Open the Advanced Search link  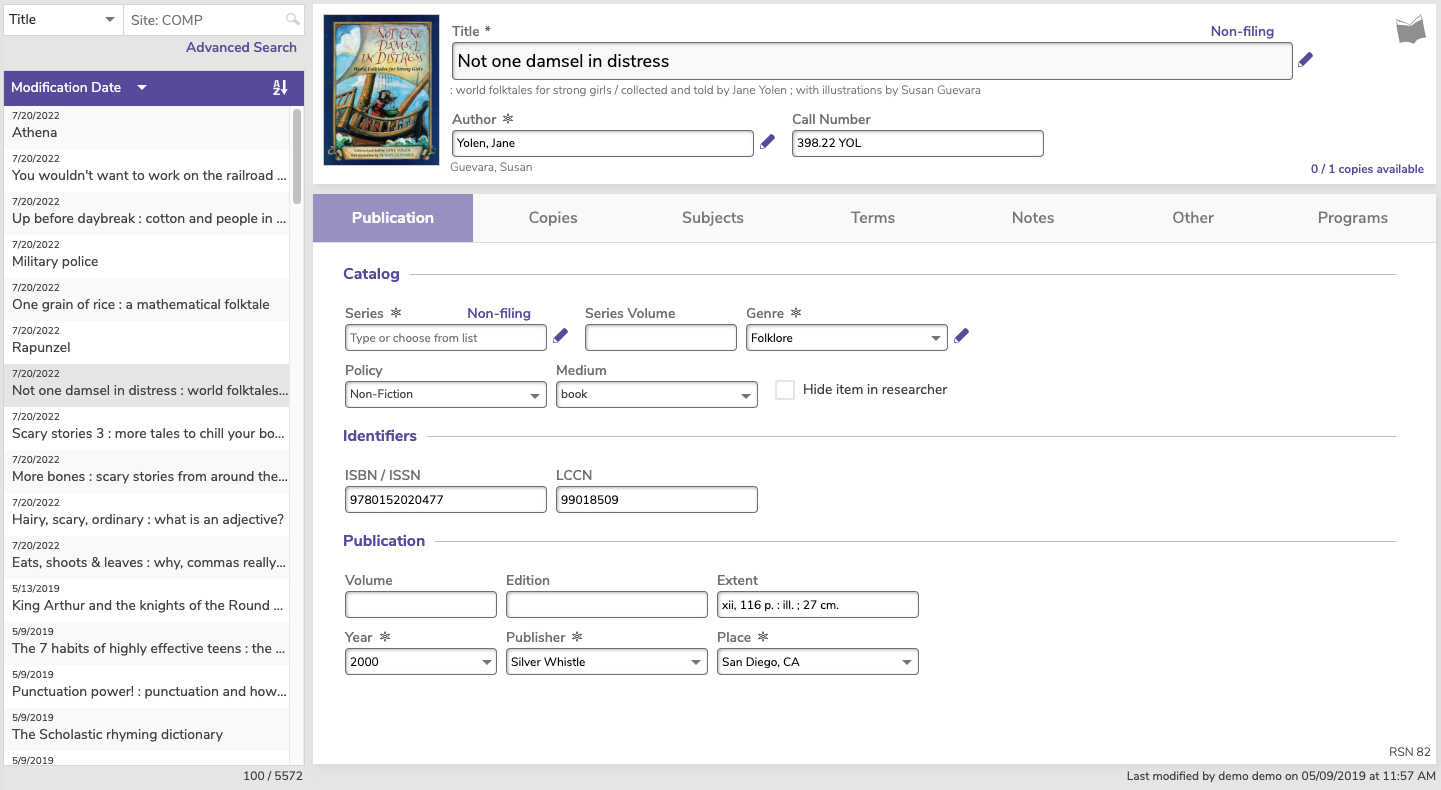241,47
